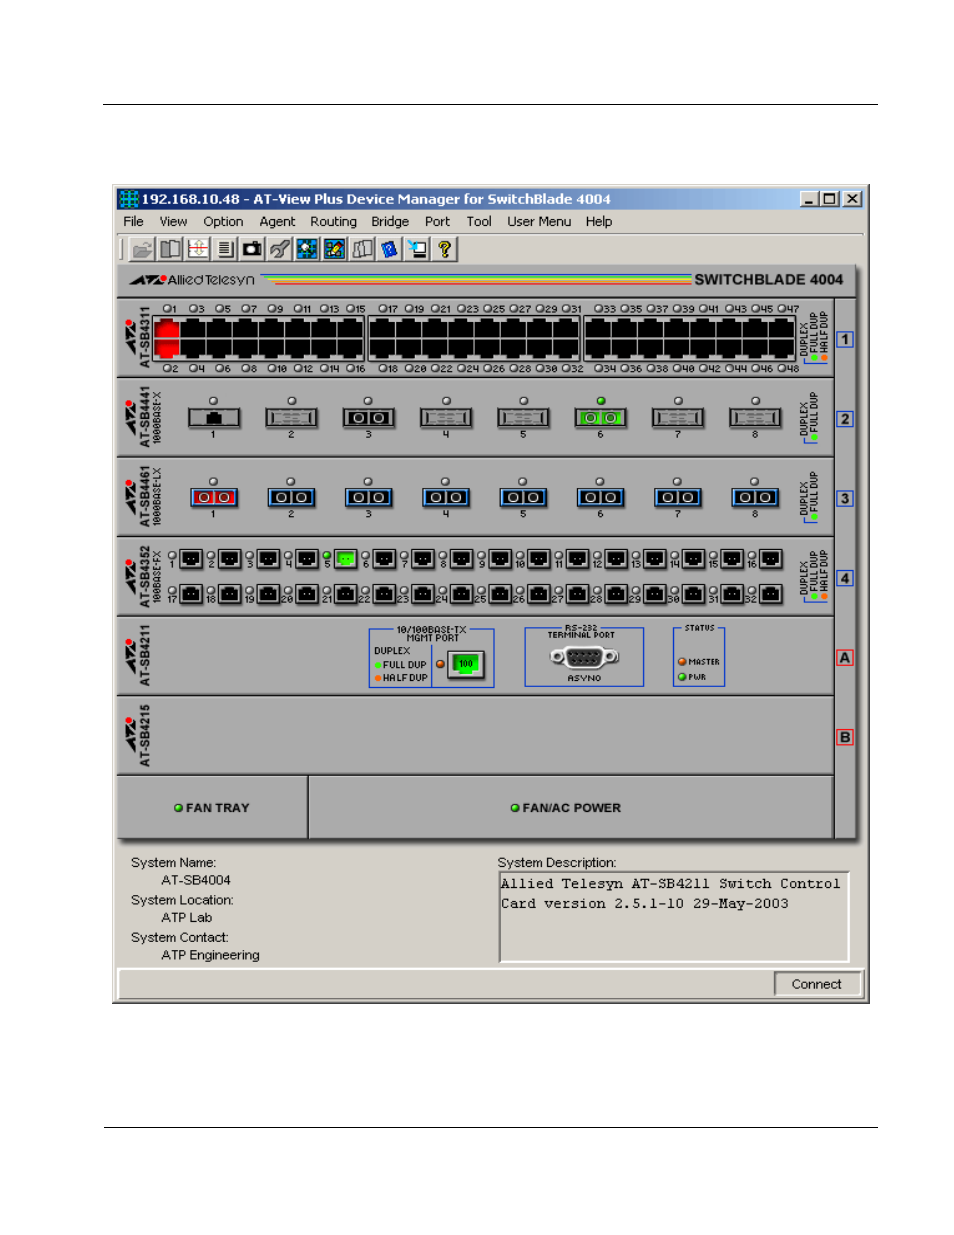Viewport: 954px width, 1235px height.
Task: Click the blue help book toolbar icon
Action: coord(389,249)
